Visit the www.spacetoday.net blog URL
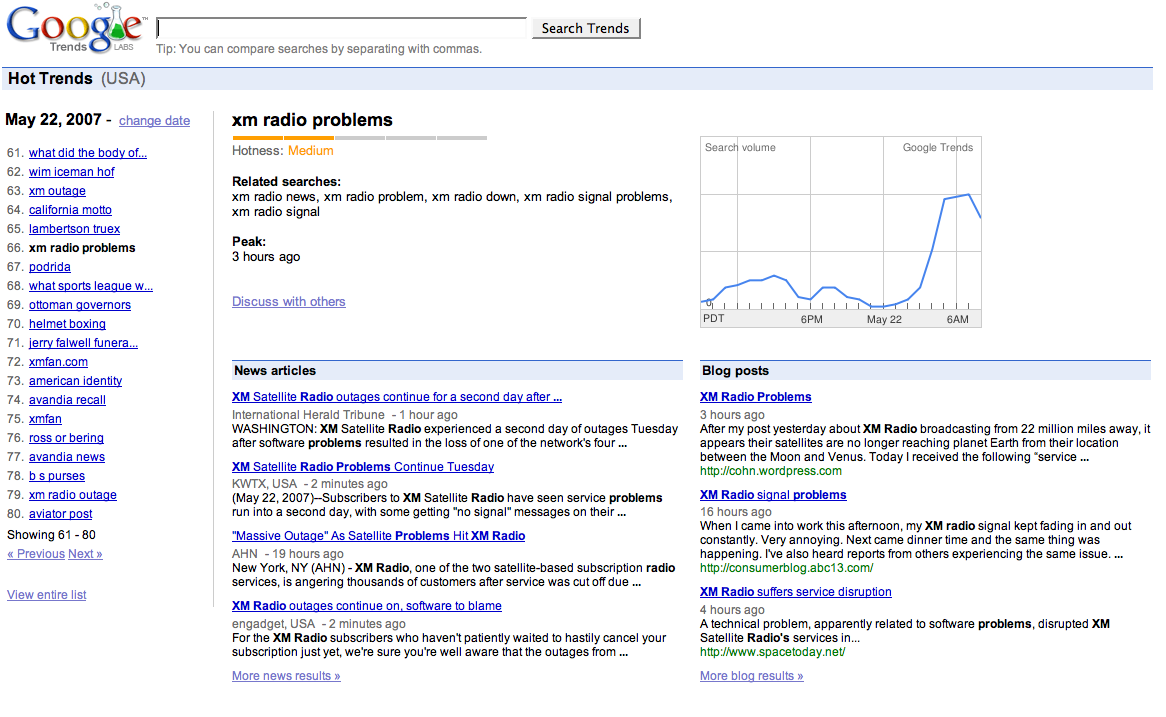1166x717 pixels. [x=772, y=652]
